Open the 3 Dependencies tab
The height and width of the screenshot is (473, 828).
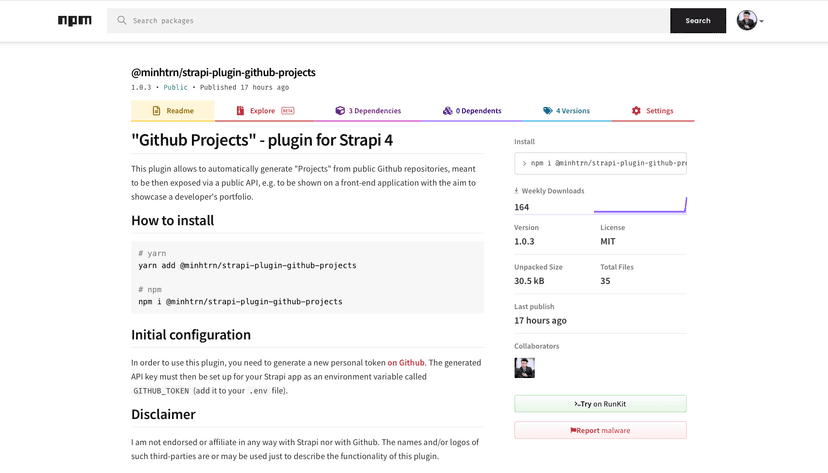coord(368,111)
